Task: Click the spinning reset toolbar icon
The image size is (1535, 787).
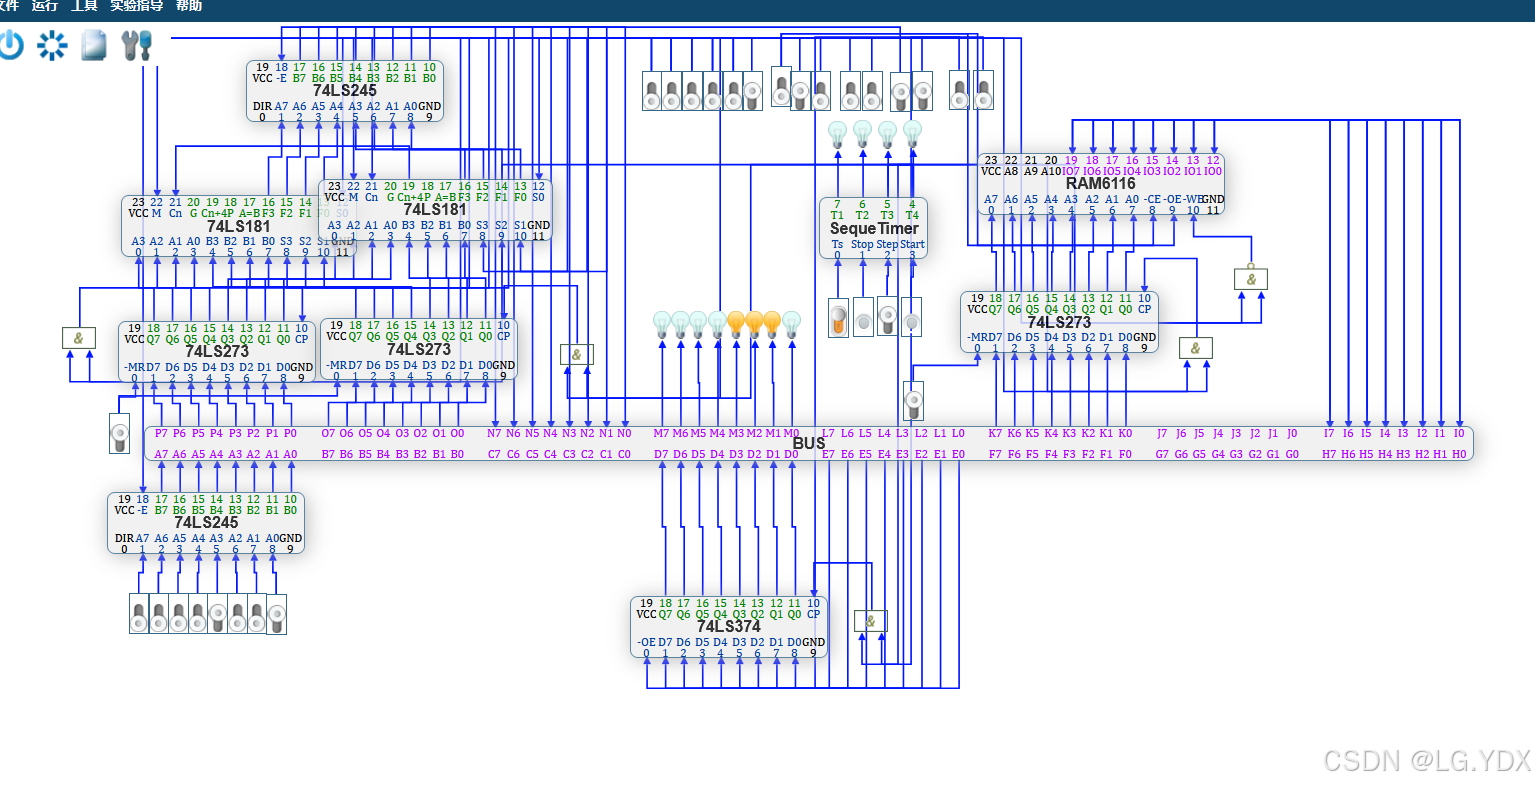Action: point(52,45)
